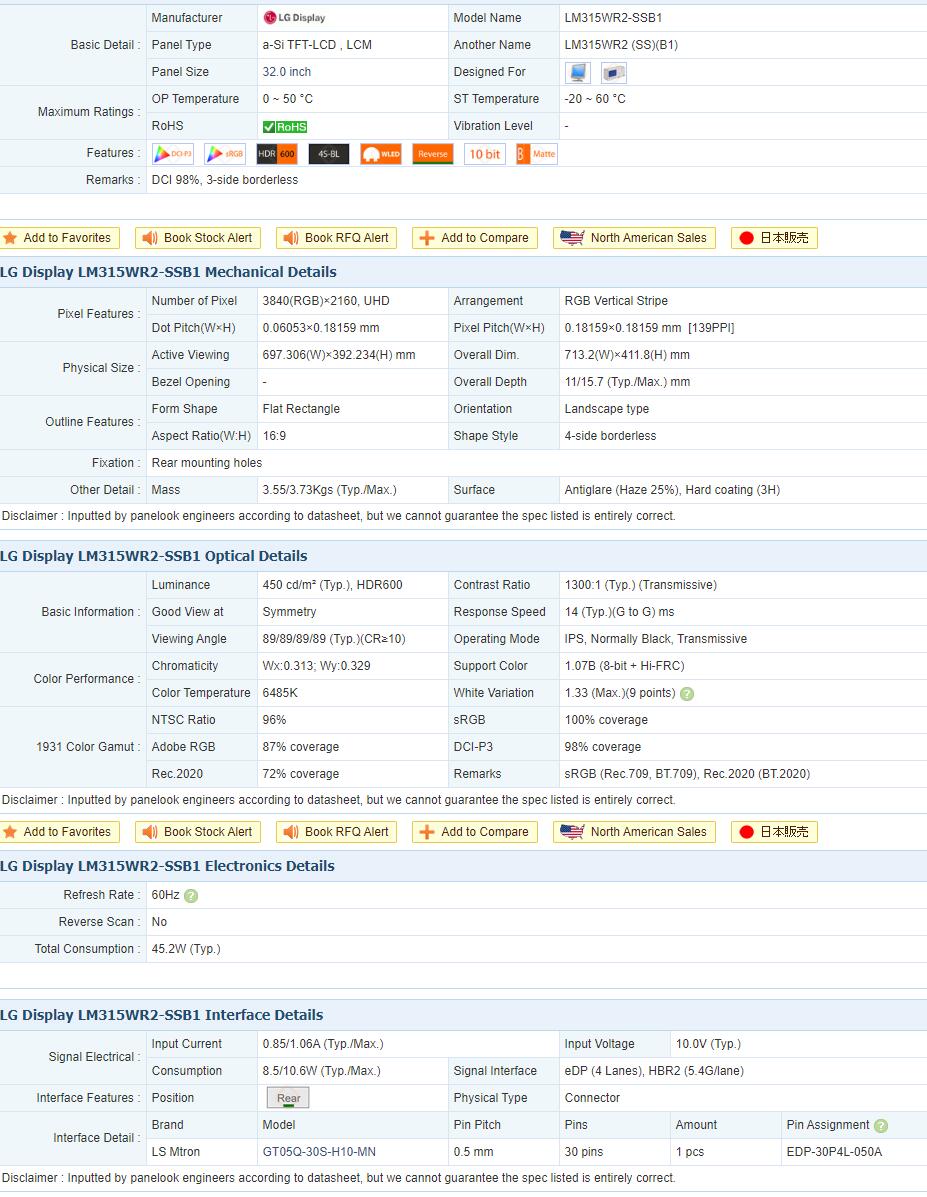The height and width of the screenshot is (1197, 927).
Task: Click the 45.2W total consumption value
Action: click(186, 949)
